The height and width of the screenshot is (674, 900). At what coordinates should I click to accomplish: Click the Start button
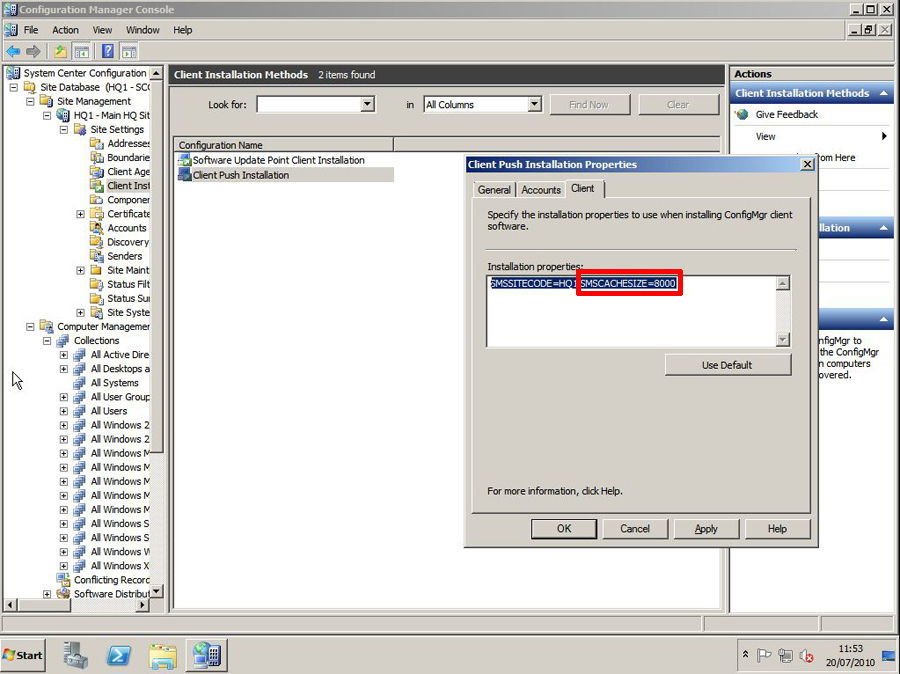click(x=23, y=655)
